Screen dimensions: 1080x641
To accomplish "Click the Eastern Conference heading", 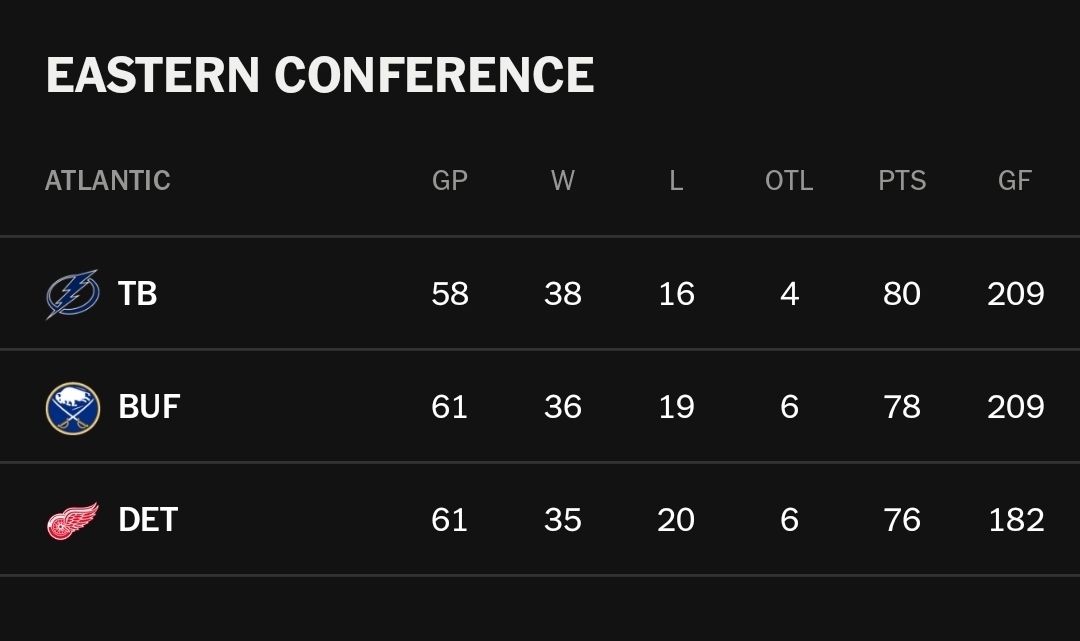I will [320, 76].
